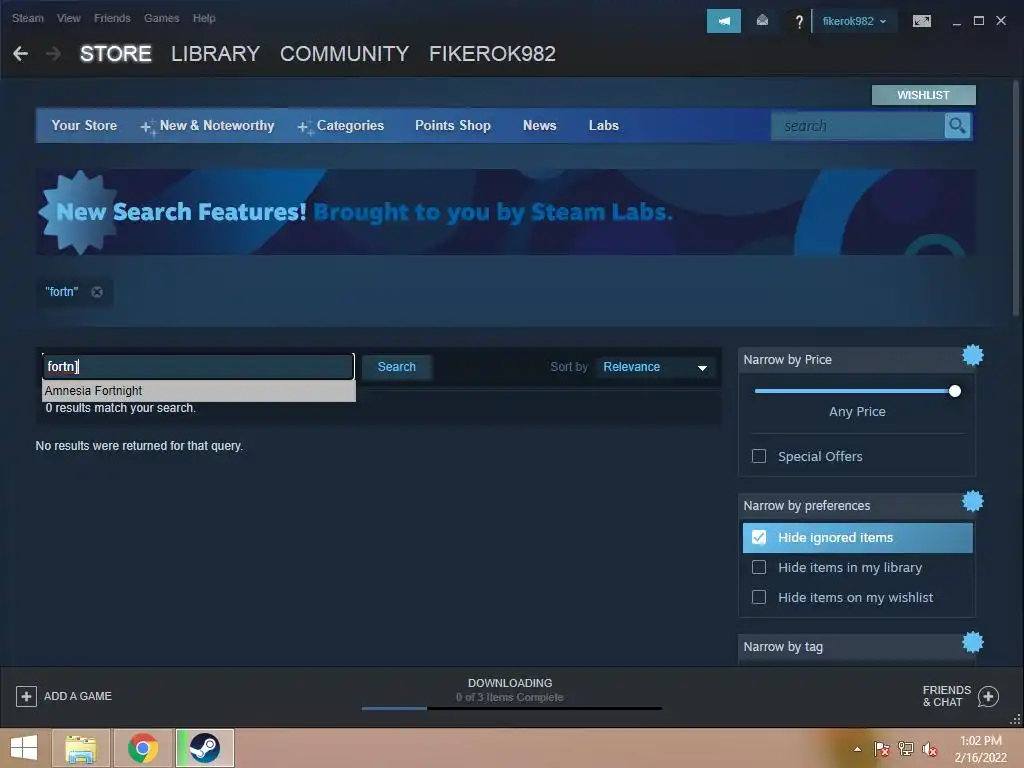Open File Explorer from taskbar
The image size is (1024, 768).
pos(80,748)
